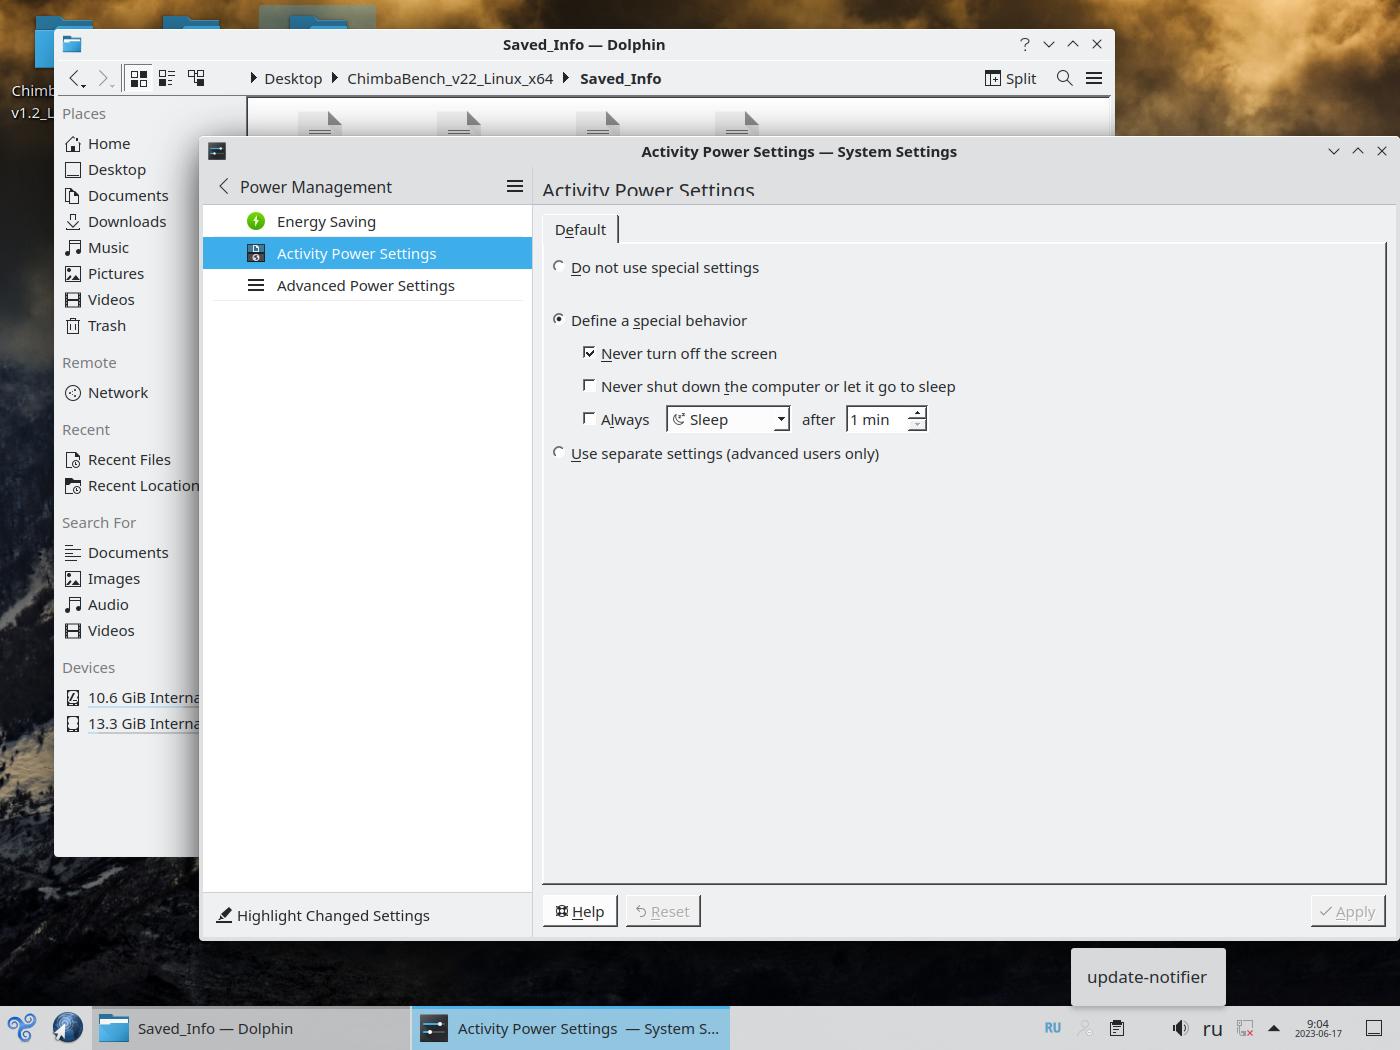Click the Help button in System Settings

click(x=580, y=911)
